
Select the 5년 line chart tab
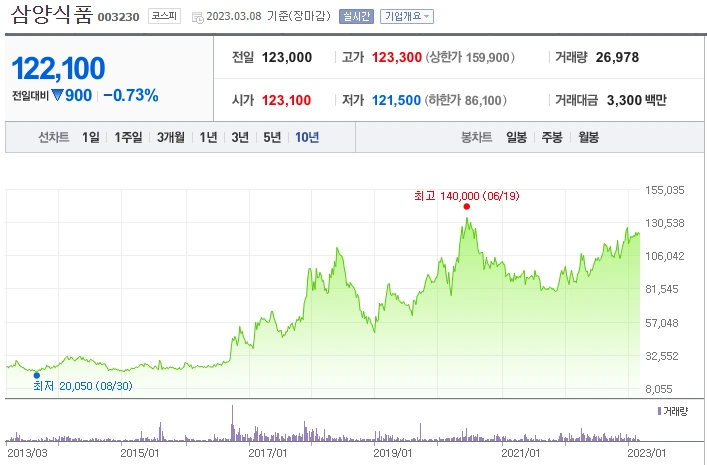click(x=272, y=137)
